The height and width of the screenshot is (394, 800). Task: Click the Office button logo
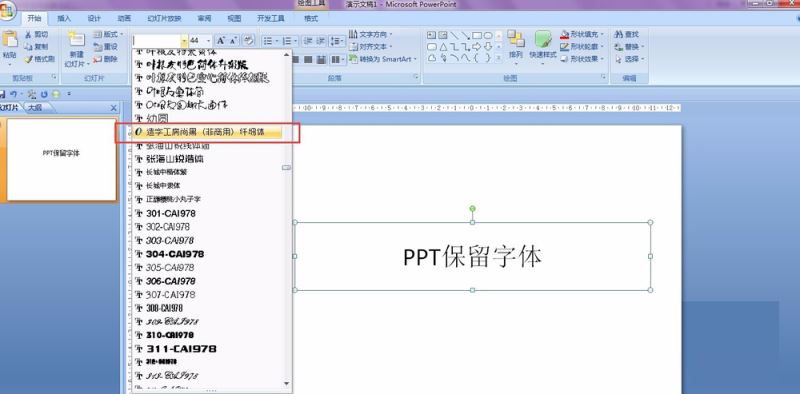[7, 11]
